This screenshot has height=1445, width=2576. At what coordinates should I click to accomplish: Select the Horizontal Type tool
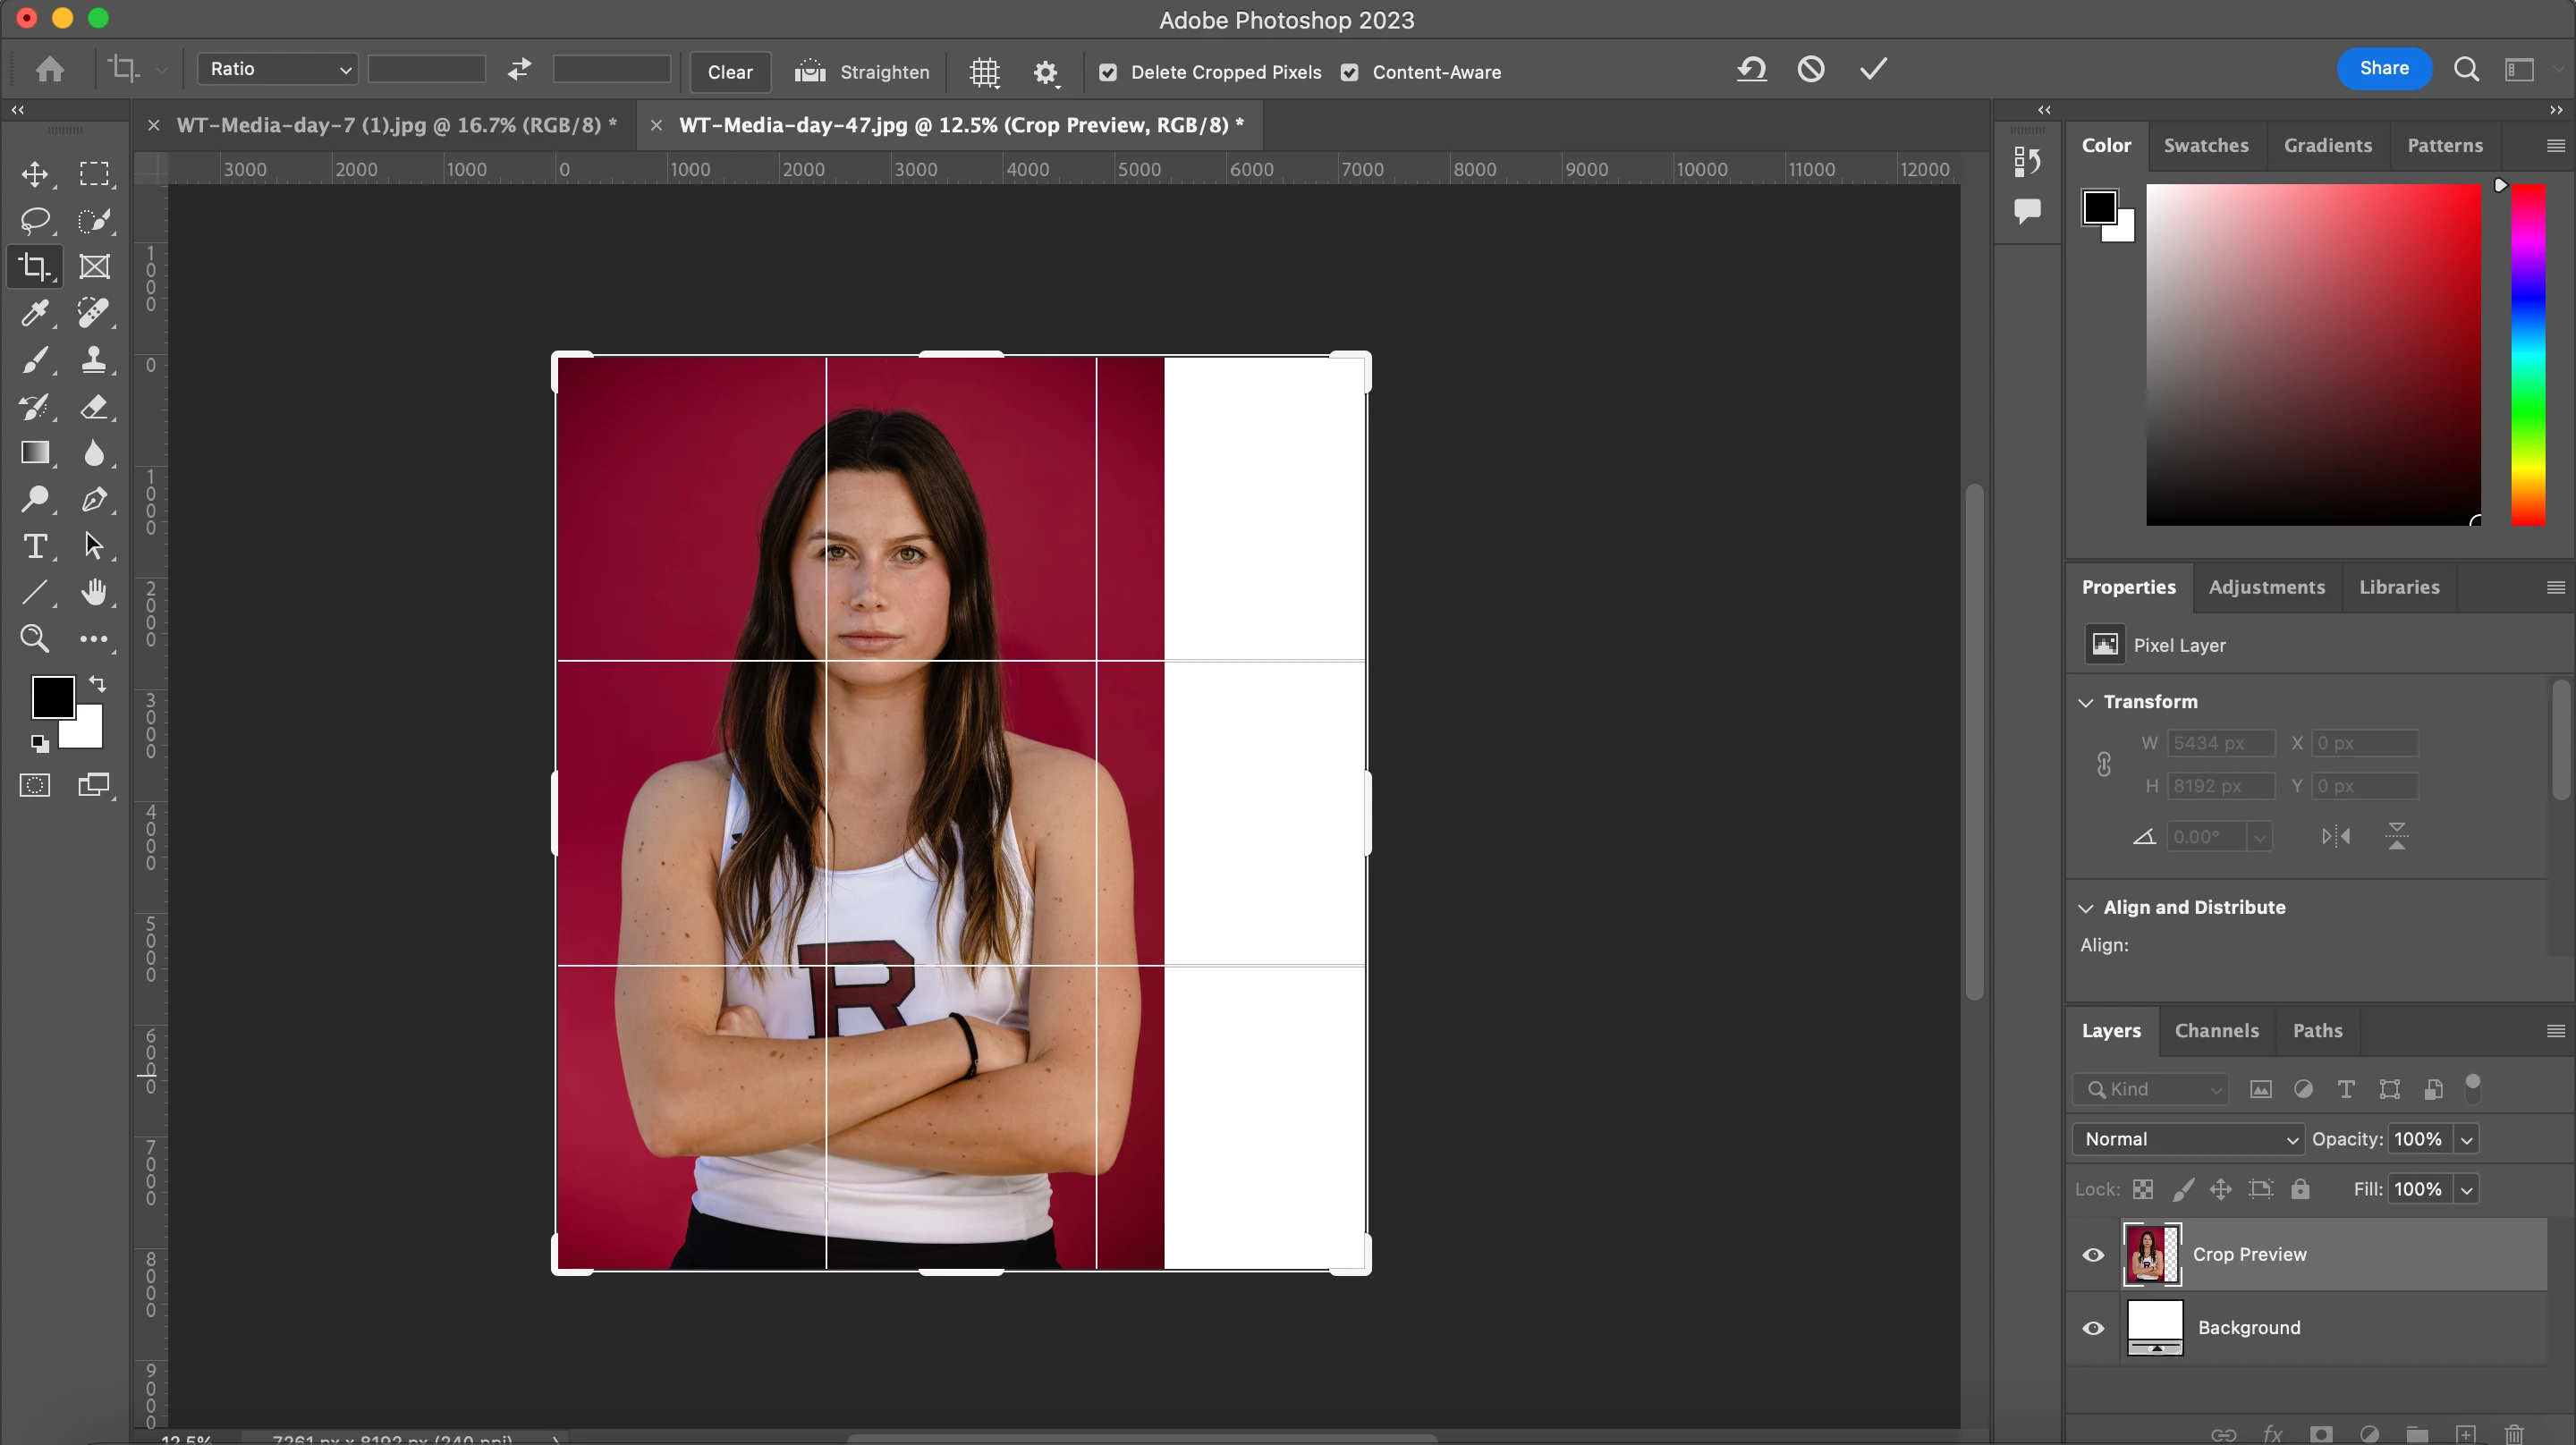[x=35, y=546]
